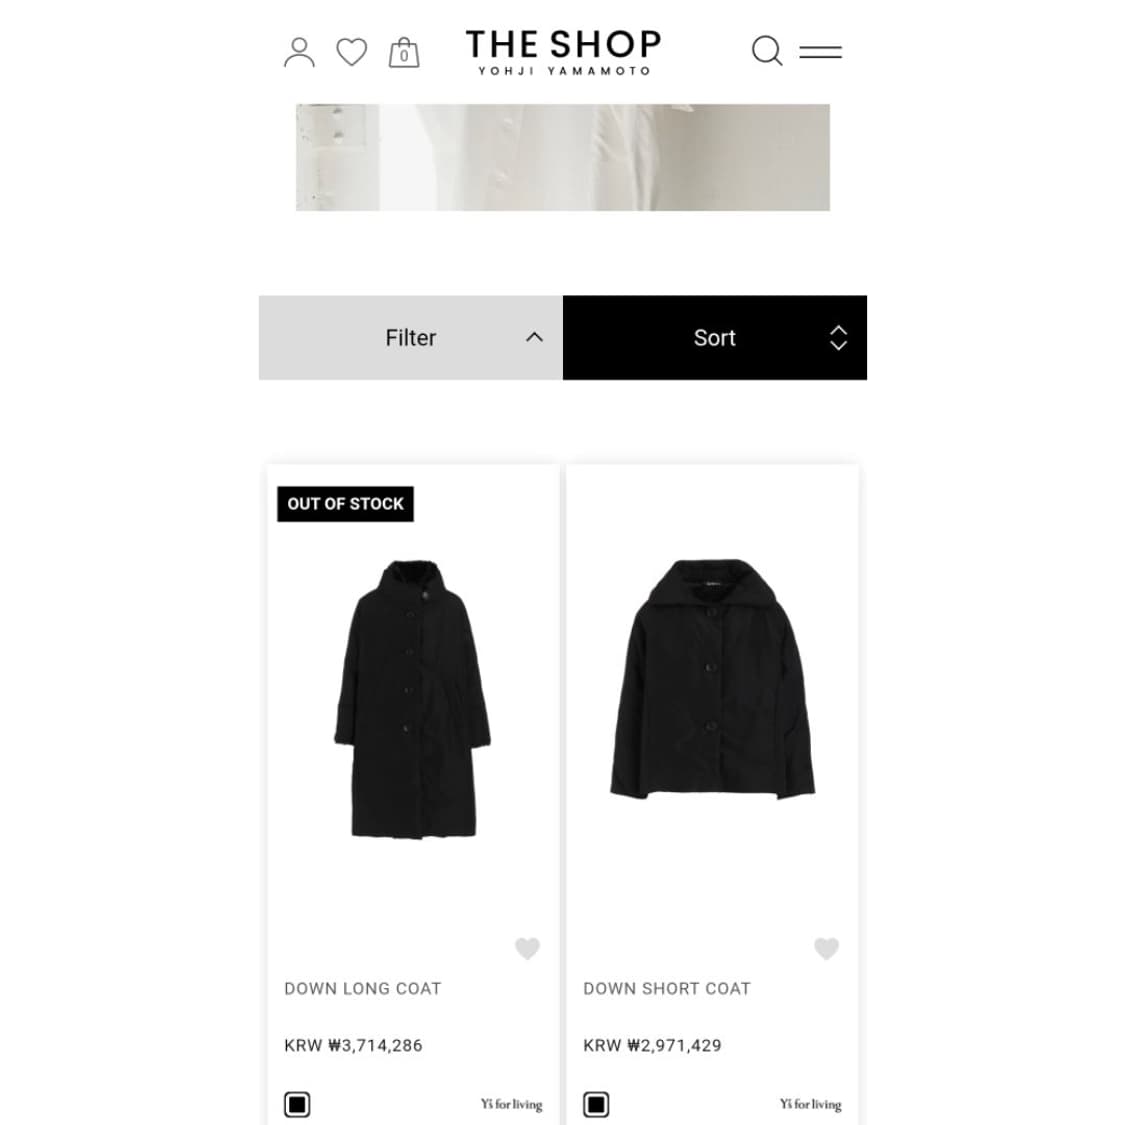Open the Down Long Coat product image
The height and width of the screenshot is (1125, 1125).
[413, 698]
